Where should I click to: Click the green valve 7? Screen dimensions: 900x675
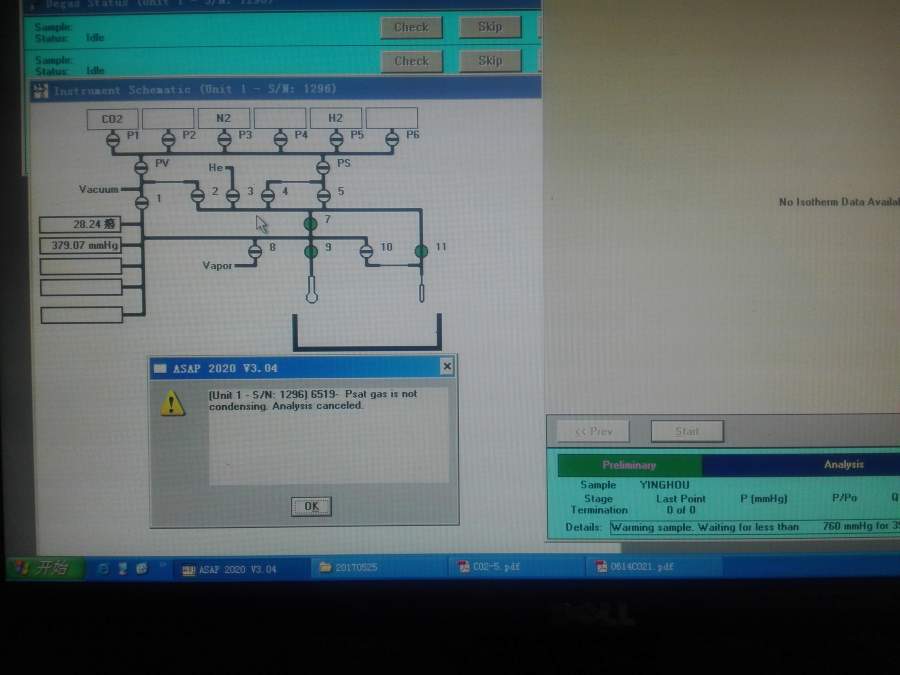tap(311, 223)
